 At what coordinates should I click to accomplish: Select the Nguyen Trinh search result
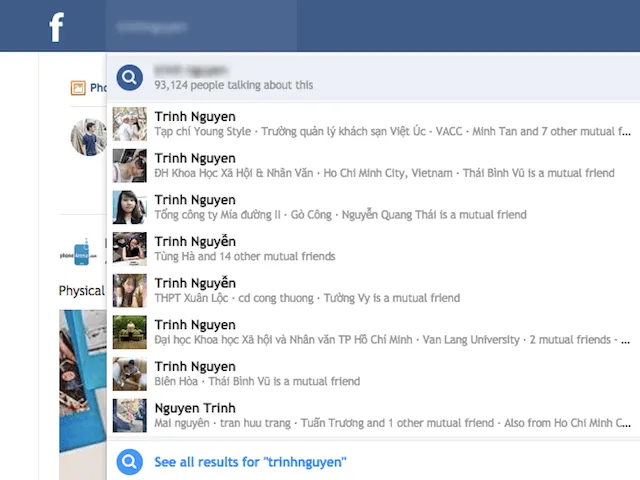pos(373,415)
